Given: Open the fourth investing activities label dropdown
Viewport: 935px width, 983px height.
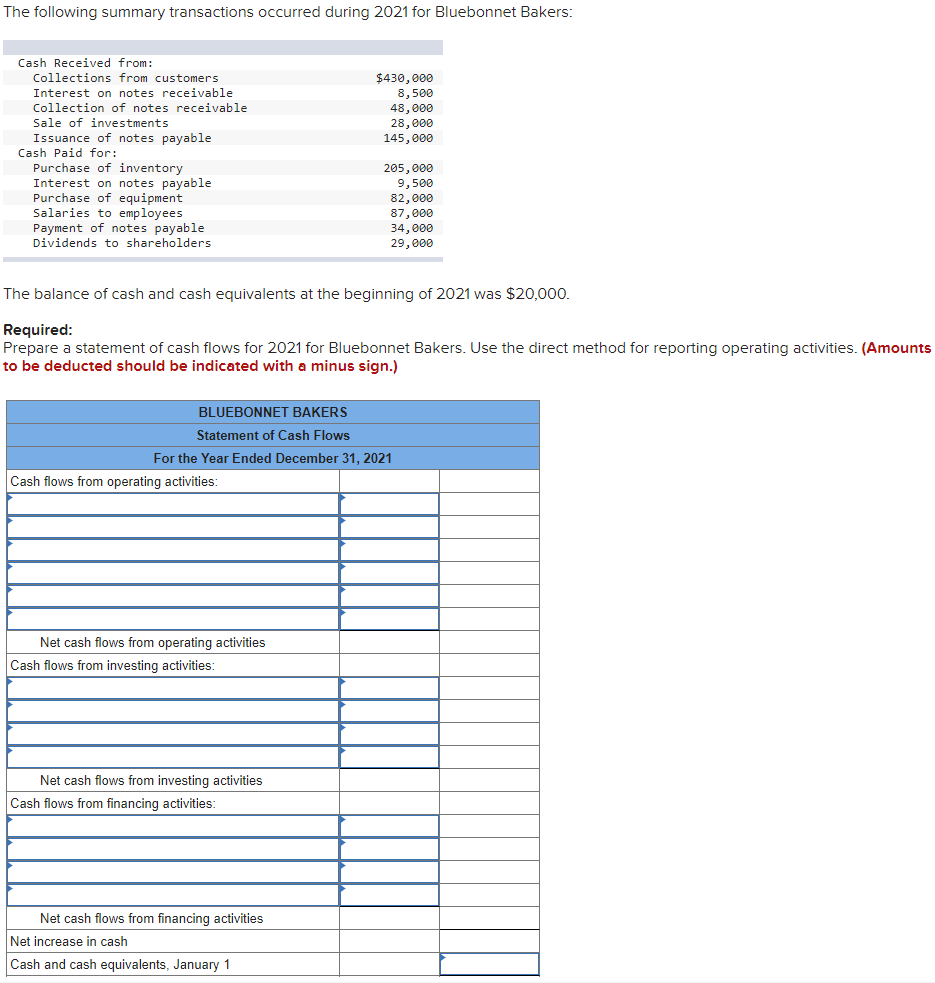Looking at the screenshot, I should tap(172, 757).
